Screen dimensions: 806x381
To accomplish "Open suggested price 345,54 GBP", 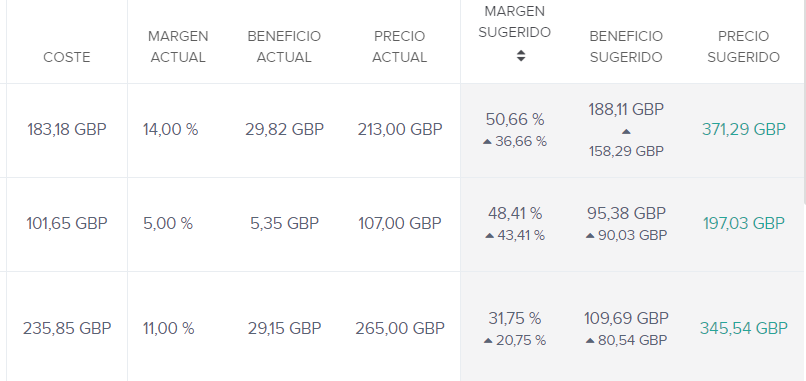I will 744,328.
